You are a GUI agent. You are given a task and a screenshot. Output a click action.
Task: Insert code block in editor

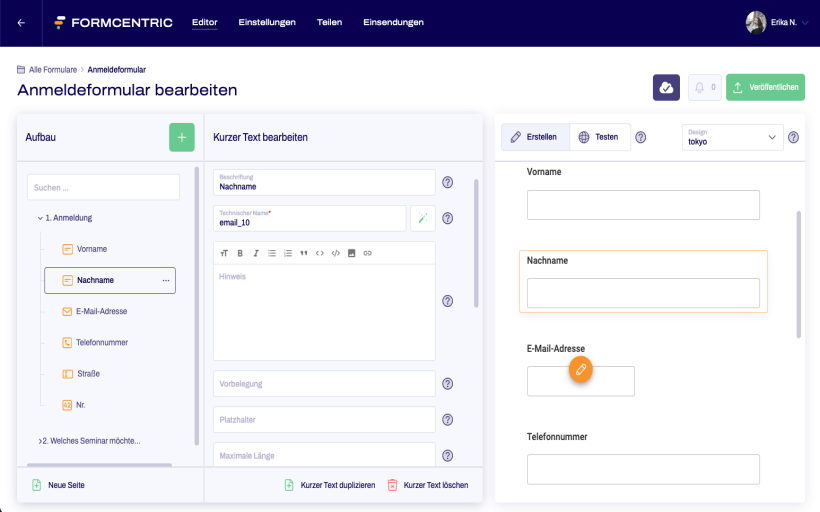click(336, 253)
